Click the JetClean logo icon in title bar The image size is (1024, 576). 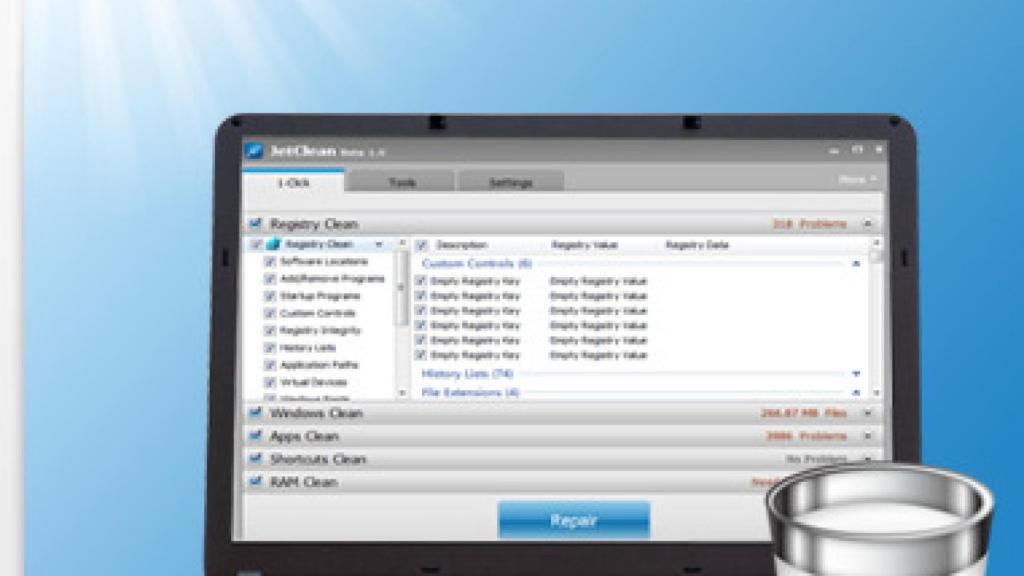(255, 151)
